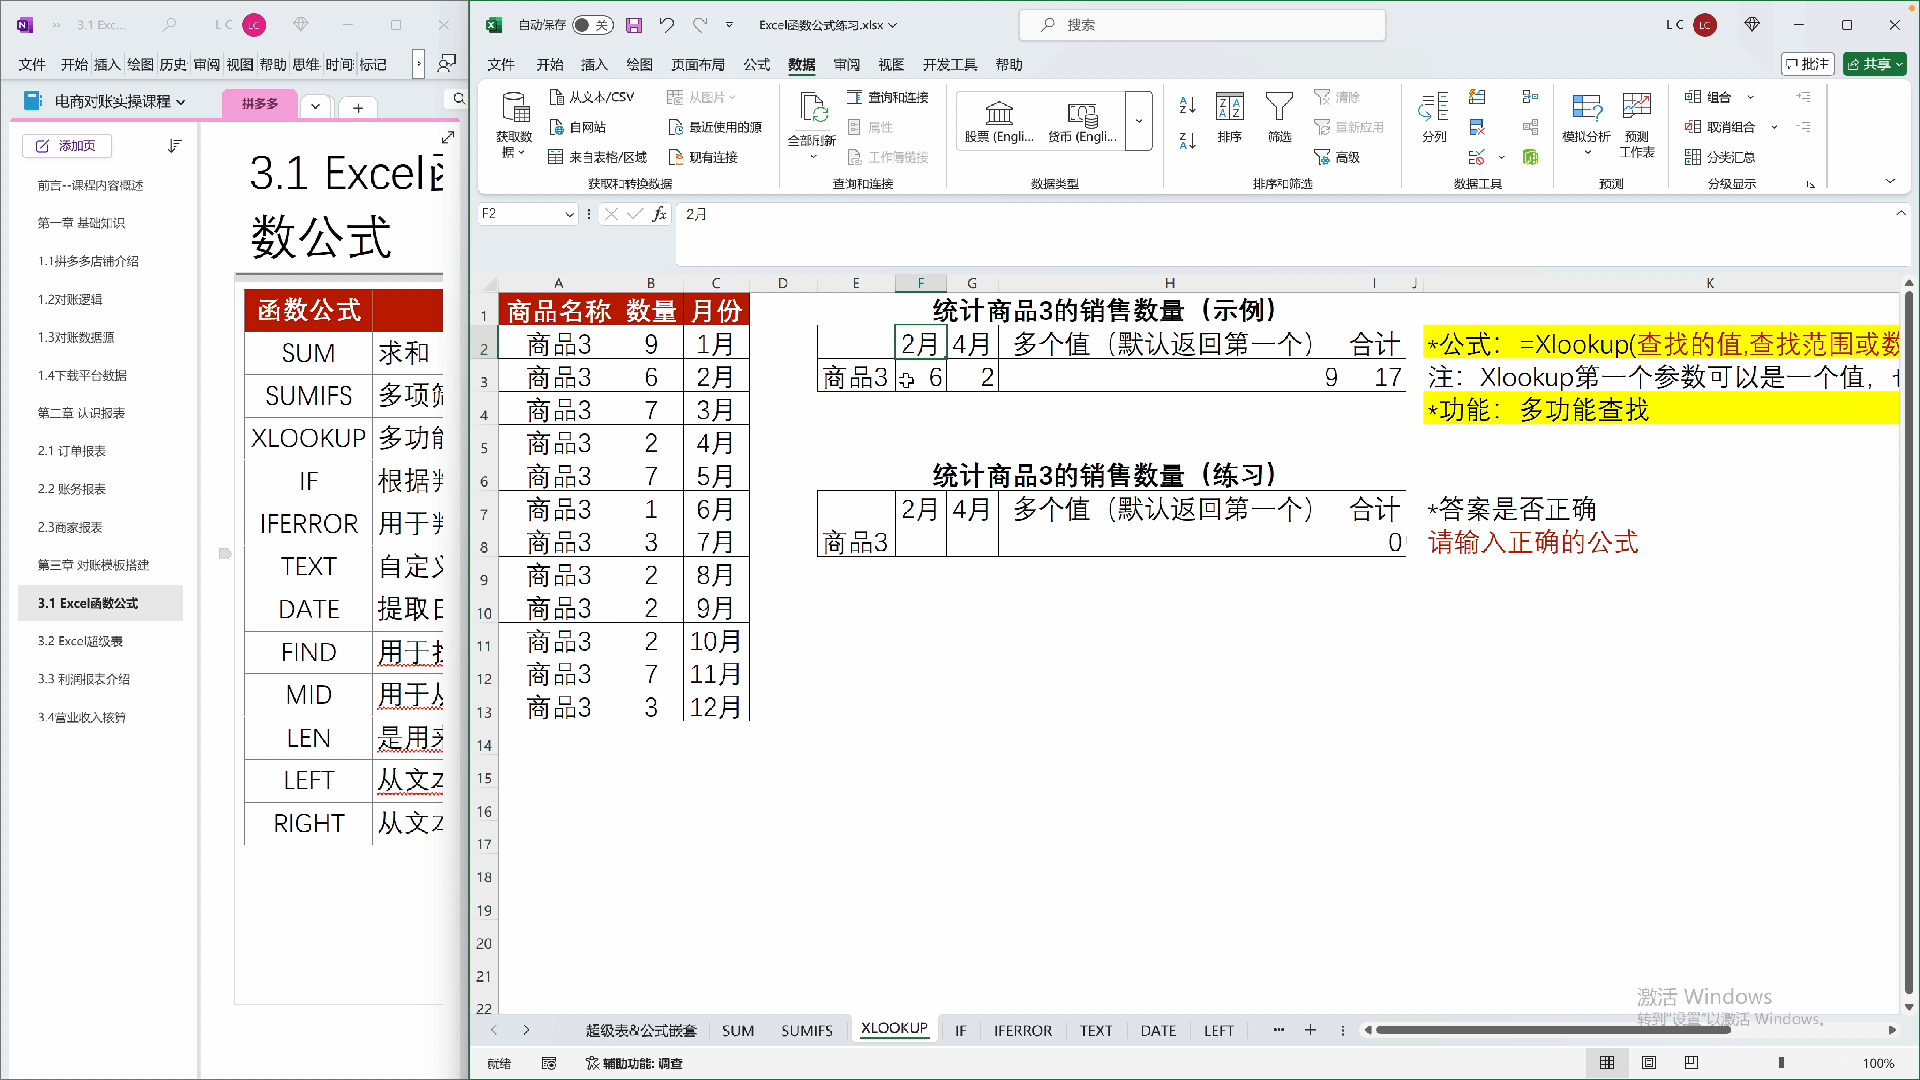This screenshot has width=1920, height=1080.
Task: Sort descending Z to A
Action: tap(1187, 141)
